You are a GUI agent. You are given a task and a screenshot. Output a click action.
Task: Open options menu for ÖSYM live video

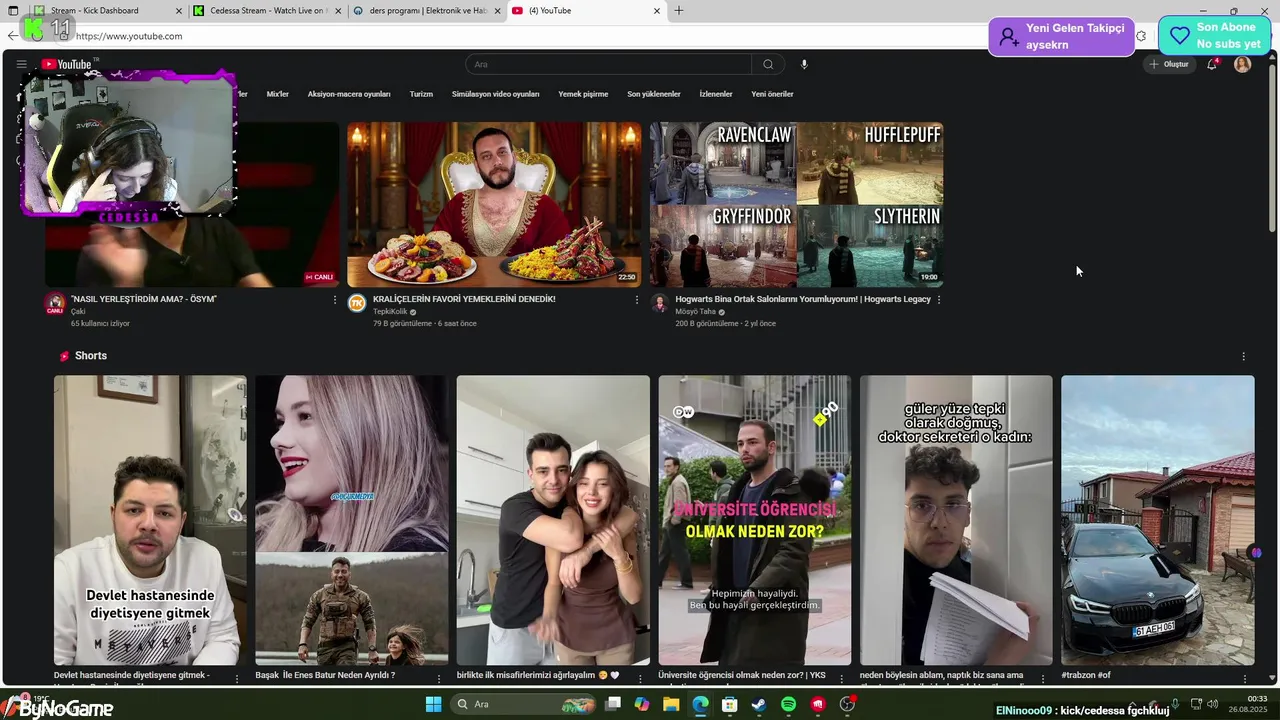335,300
